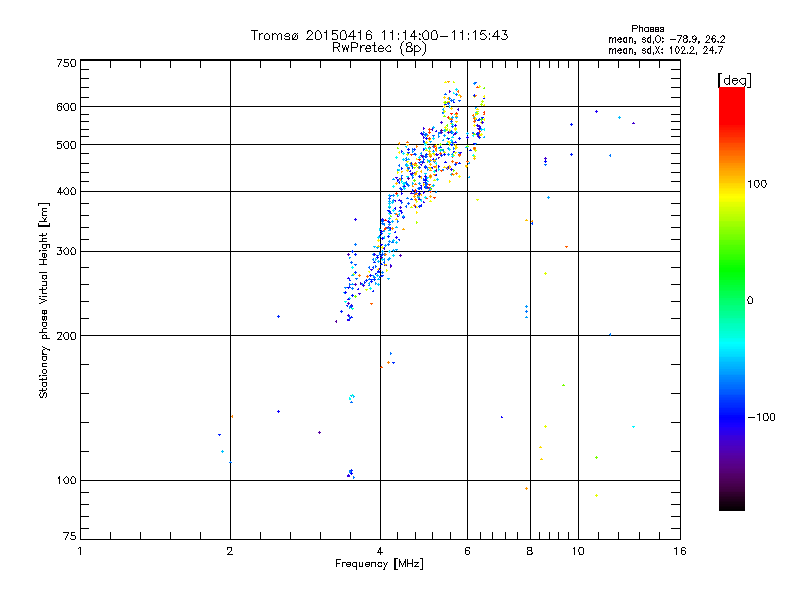Click the phase color bar
Image resolution: width=800 pixels, height=600 pixels.
point(732,298)
